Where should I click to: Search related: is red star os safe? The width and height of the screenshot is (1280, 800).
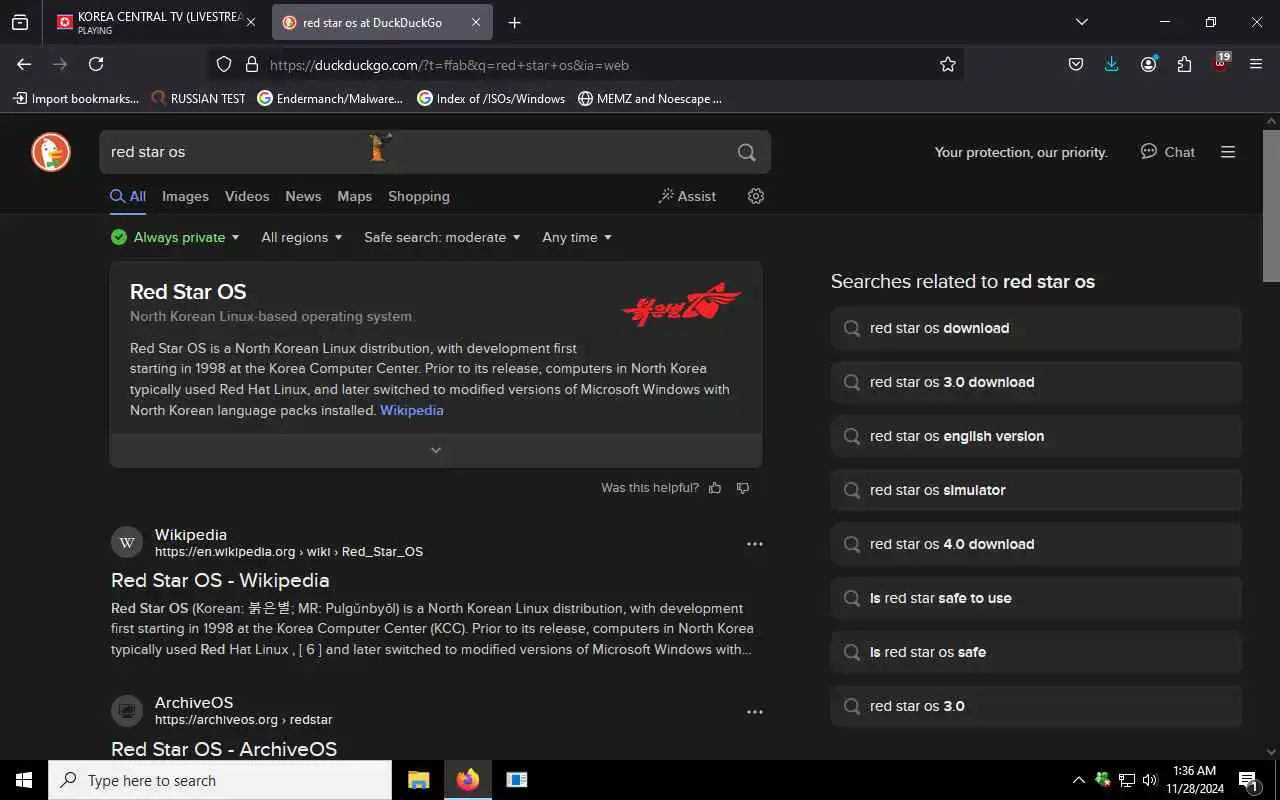pyautogui.click(x=1036, y=652)
